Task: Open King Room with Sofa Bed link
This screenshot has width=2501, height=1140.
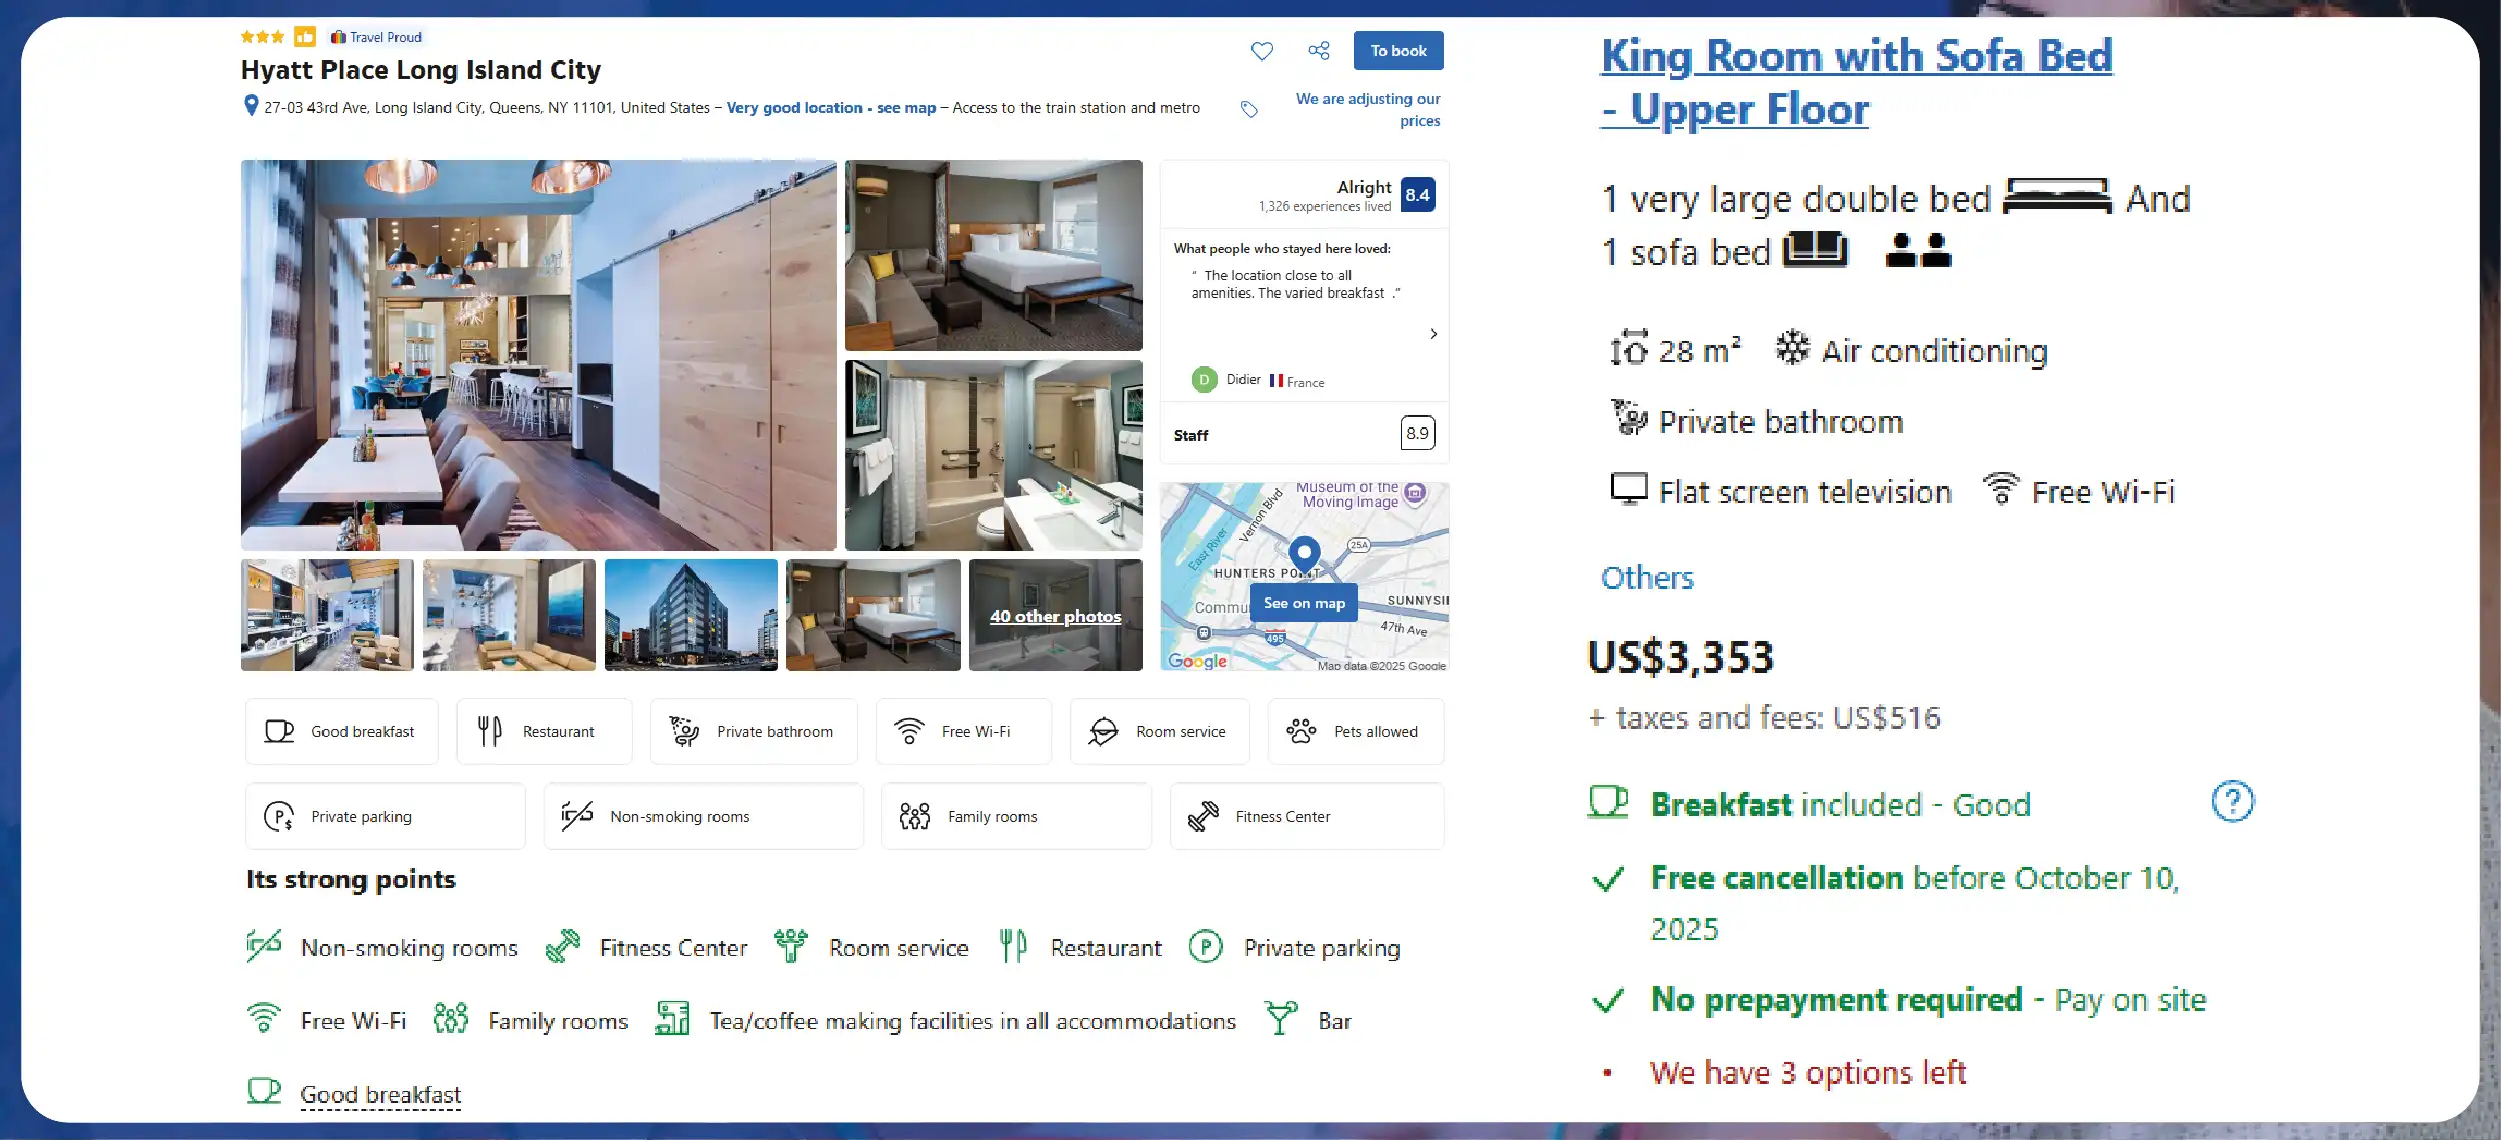Action: [x=1856, y=82]
